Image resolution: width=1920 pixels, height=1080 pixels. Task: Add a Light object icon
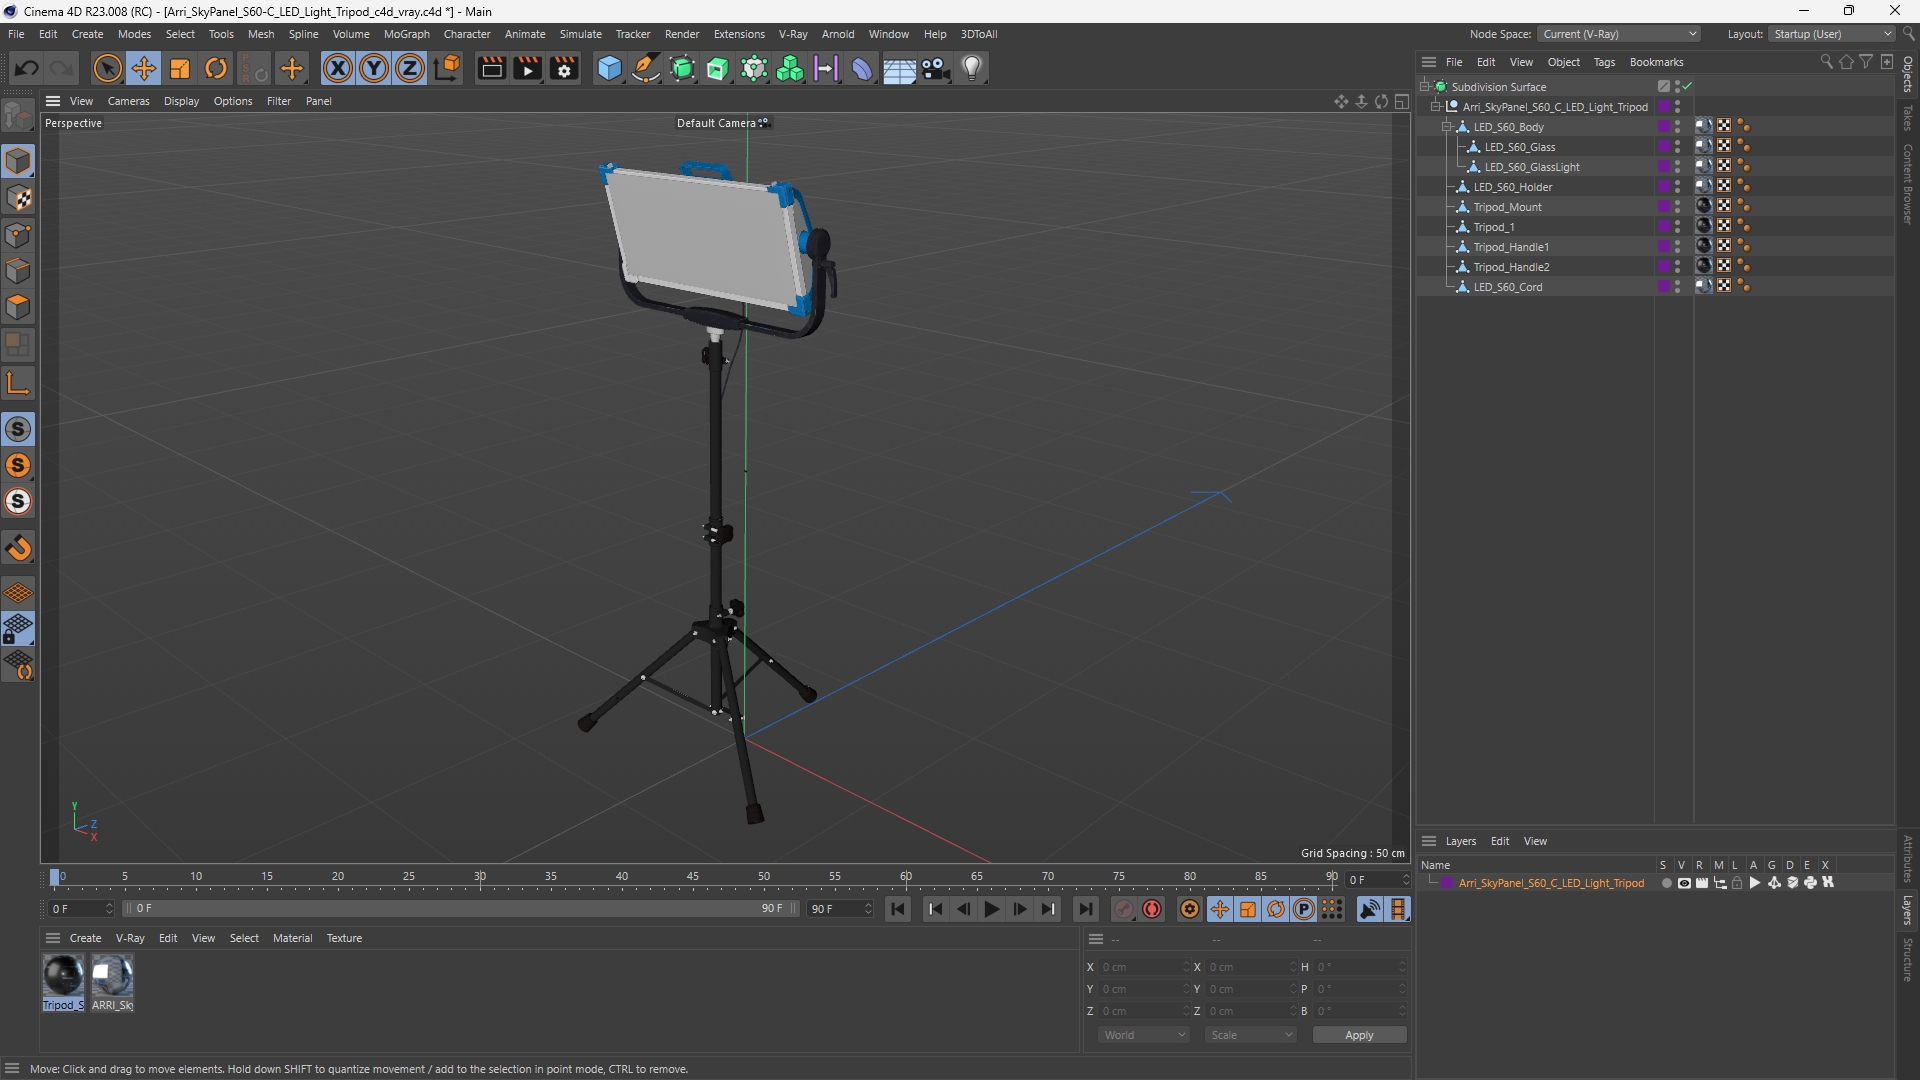(972, 68)
